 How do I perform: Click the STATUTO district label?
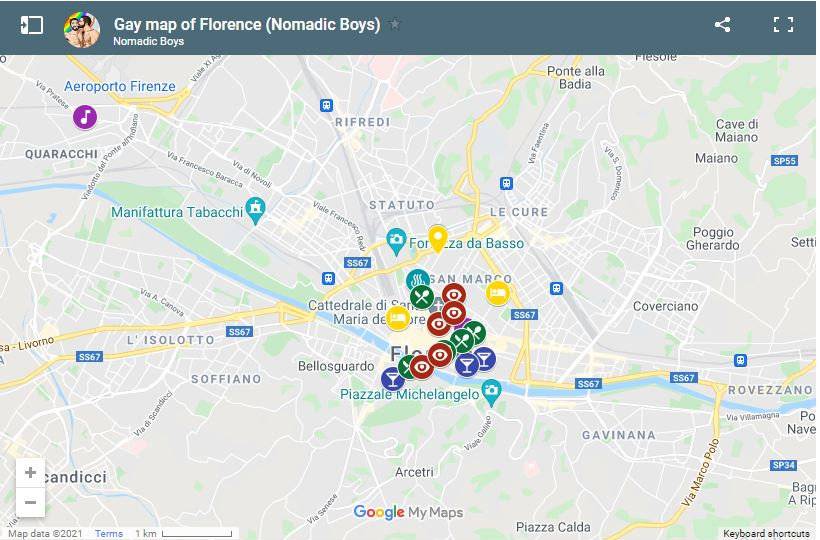click(x=402, y=205)
